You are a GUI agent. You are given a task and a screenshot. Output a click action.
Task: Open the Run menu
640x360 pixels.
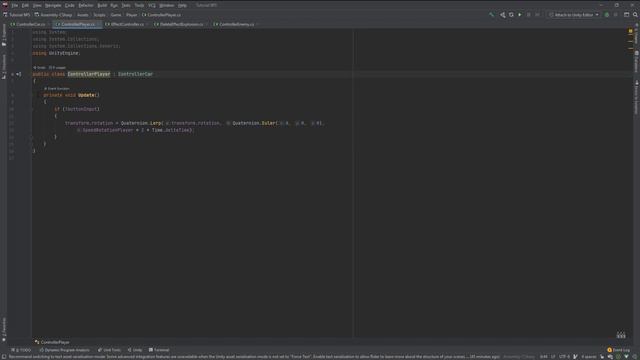[x=114, y=5]
